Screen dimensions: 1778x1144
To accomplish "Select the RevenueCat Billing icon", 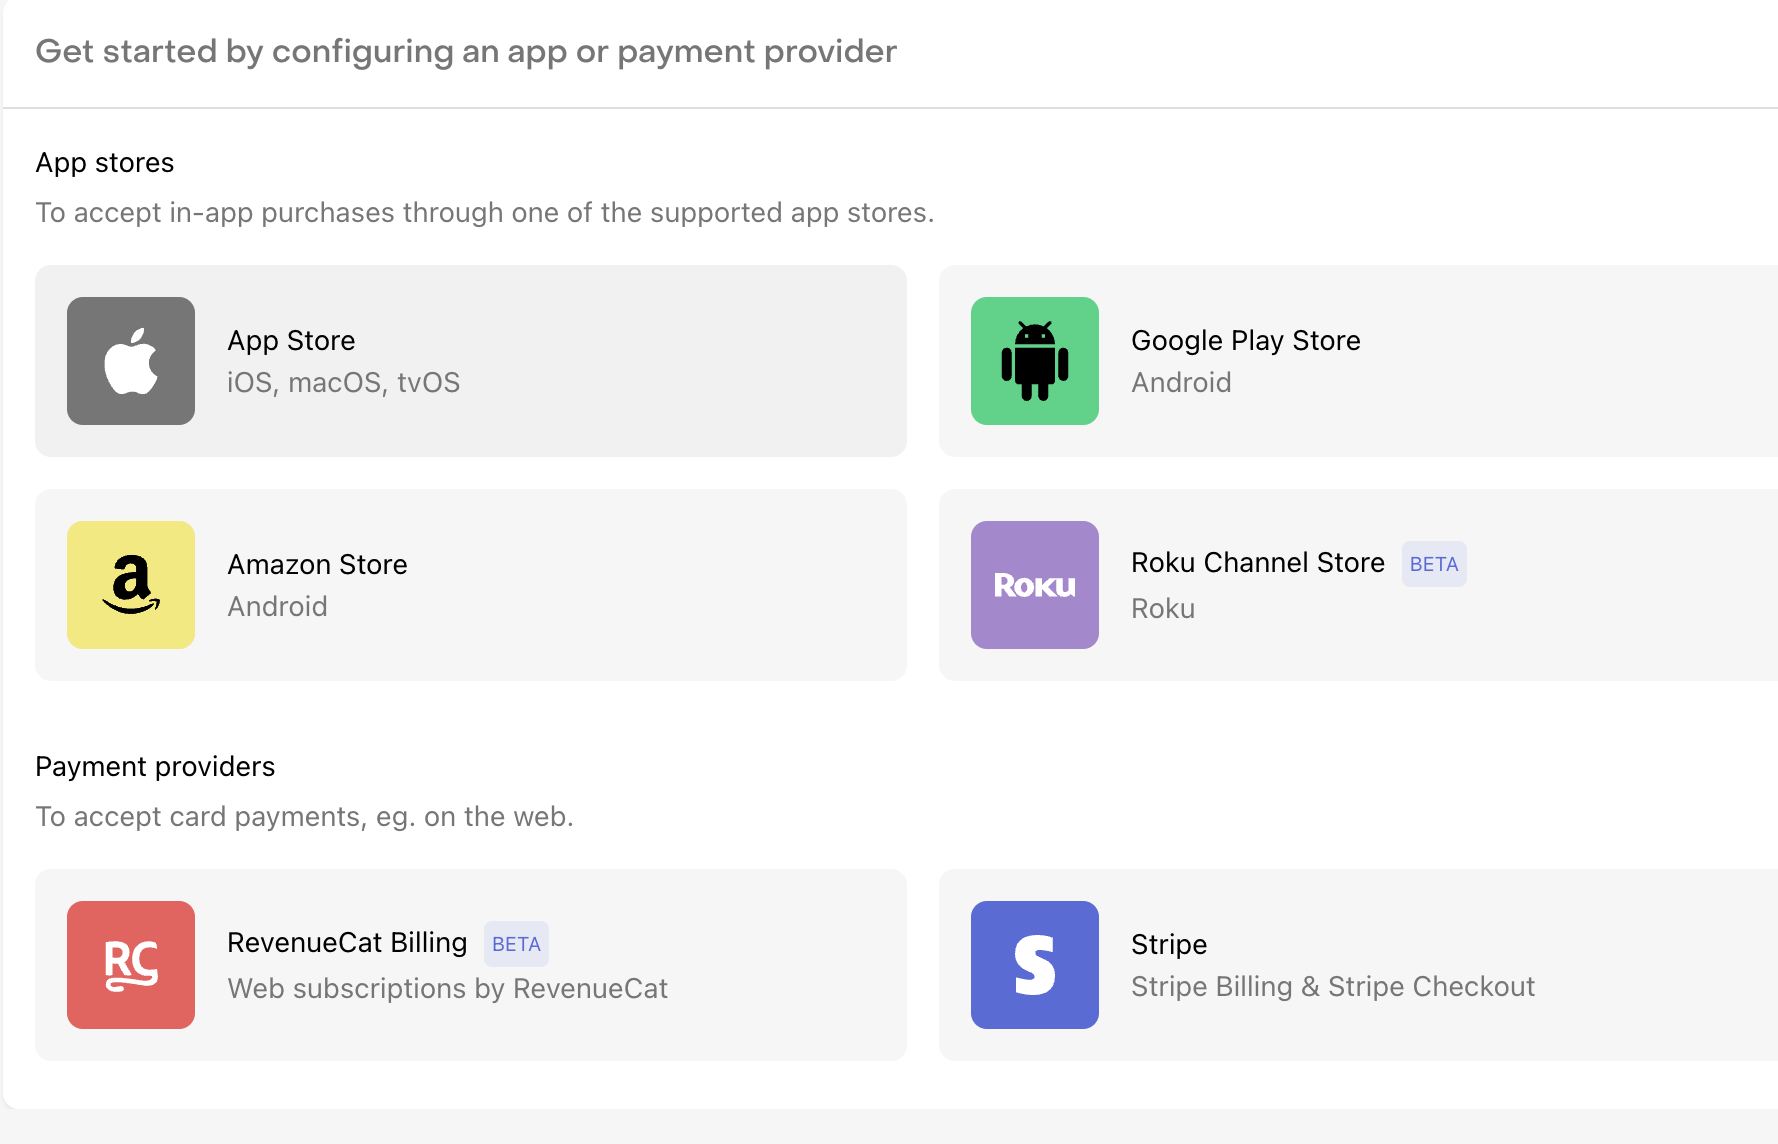I will click(130, 964).
